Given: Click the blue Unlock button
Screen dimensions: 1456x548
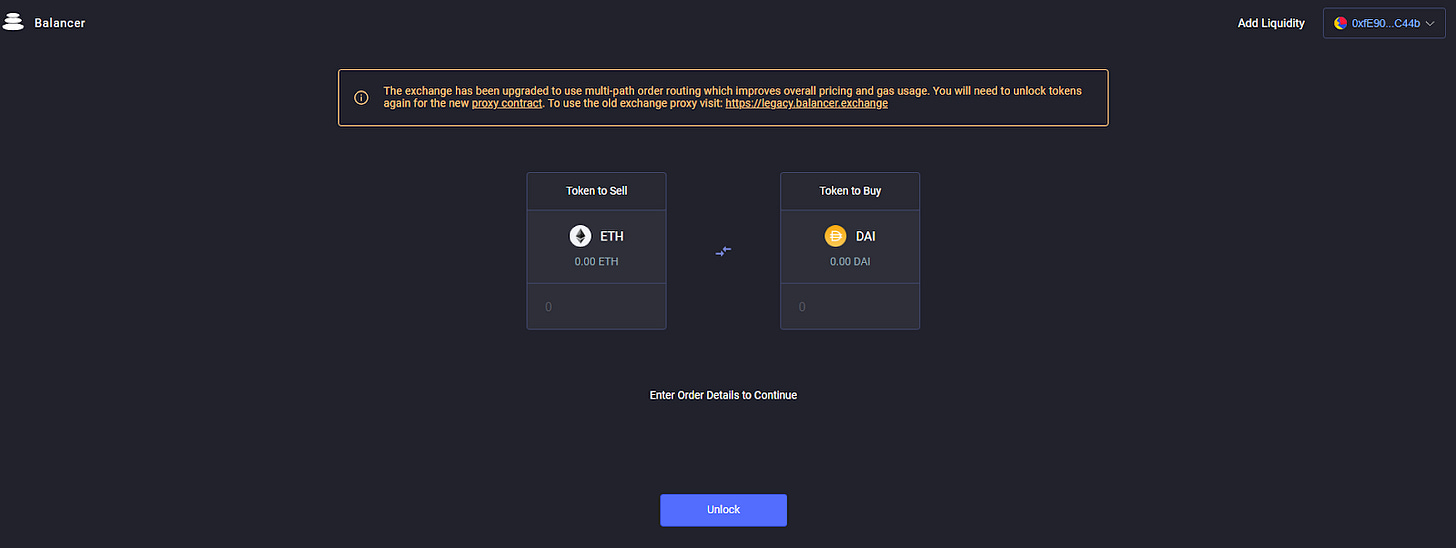Looking at the screenshot, I should (x=723, y=510).
